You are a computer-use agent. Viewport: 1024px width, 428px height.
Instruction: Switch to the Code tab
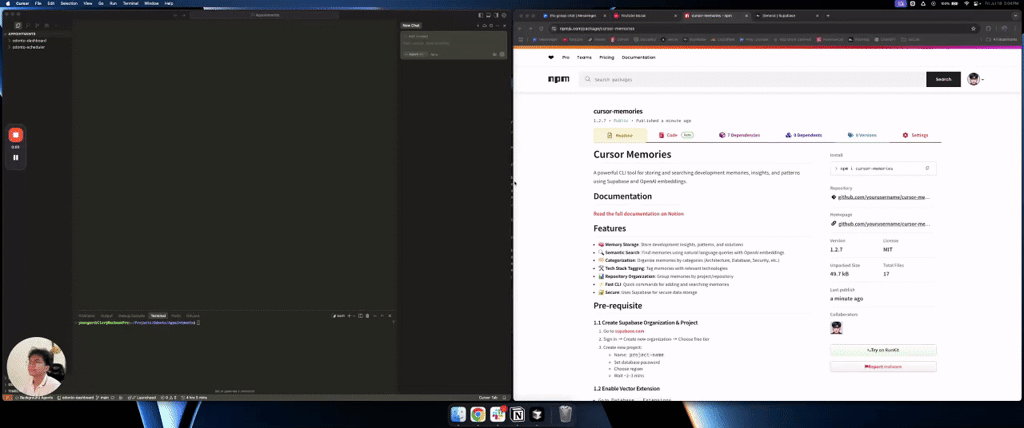(x=672, y=135)
